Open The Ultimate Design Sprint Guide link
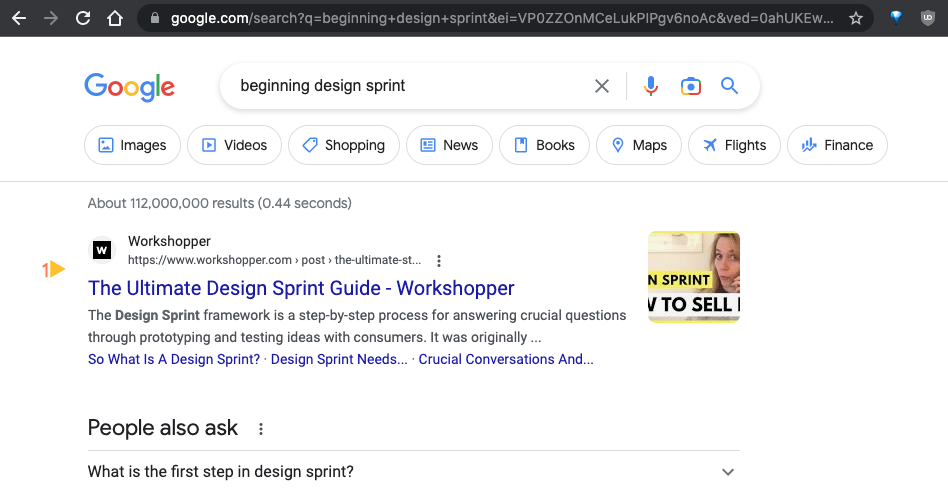Image resolution: width=948 pixels, height=491 pixels. [301, 288]
